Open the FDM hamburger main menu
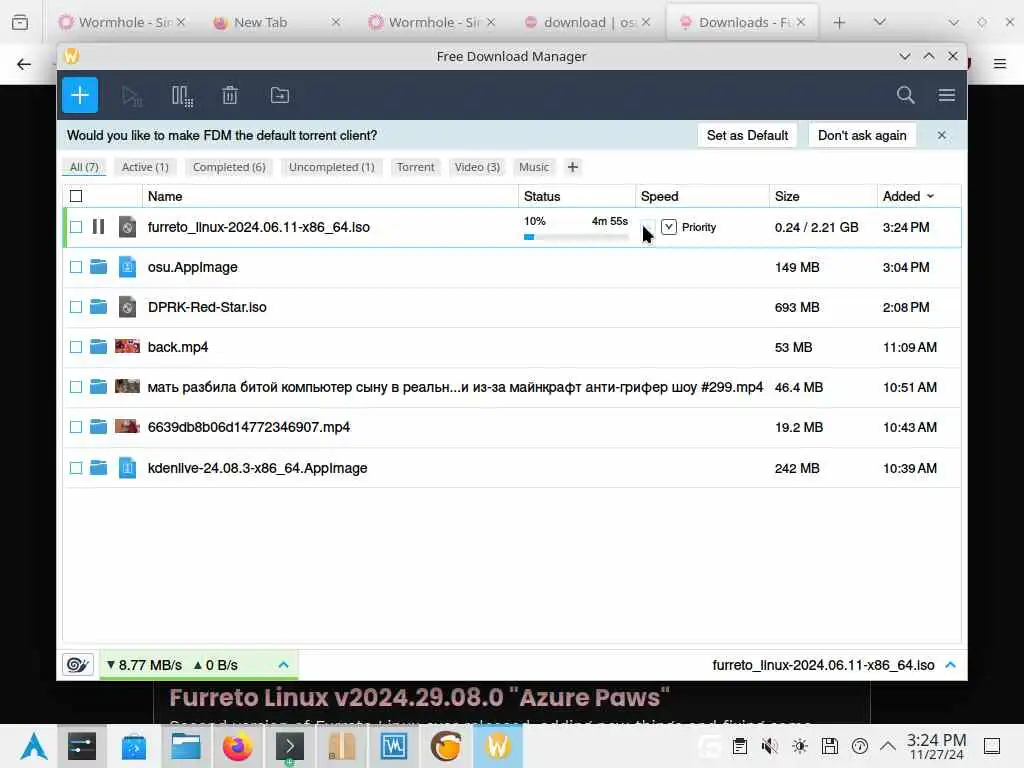The height and width of the screenshot is (768, 1024). tap(947, 95)
